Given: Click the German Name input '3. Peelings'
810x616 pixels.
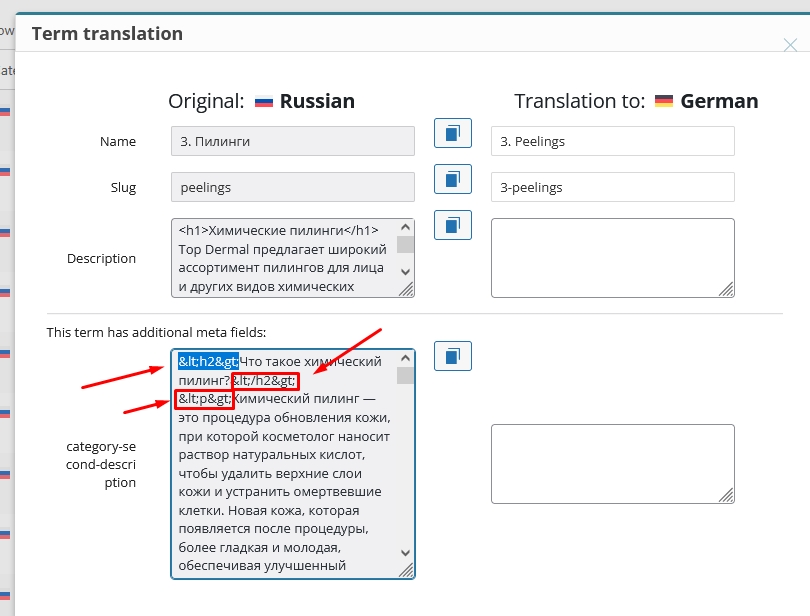Looking at the screenshot, I should click(613, 141).
